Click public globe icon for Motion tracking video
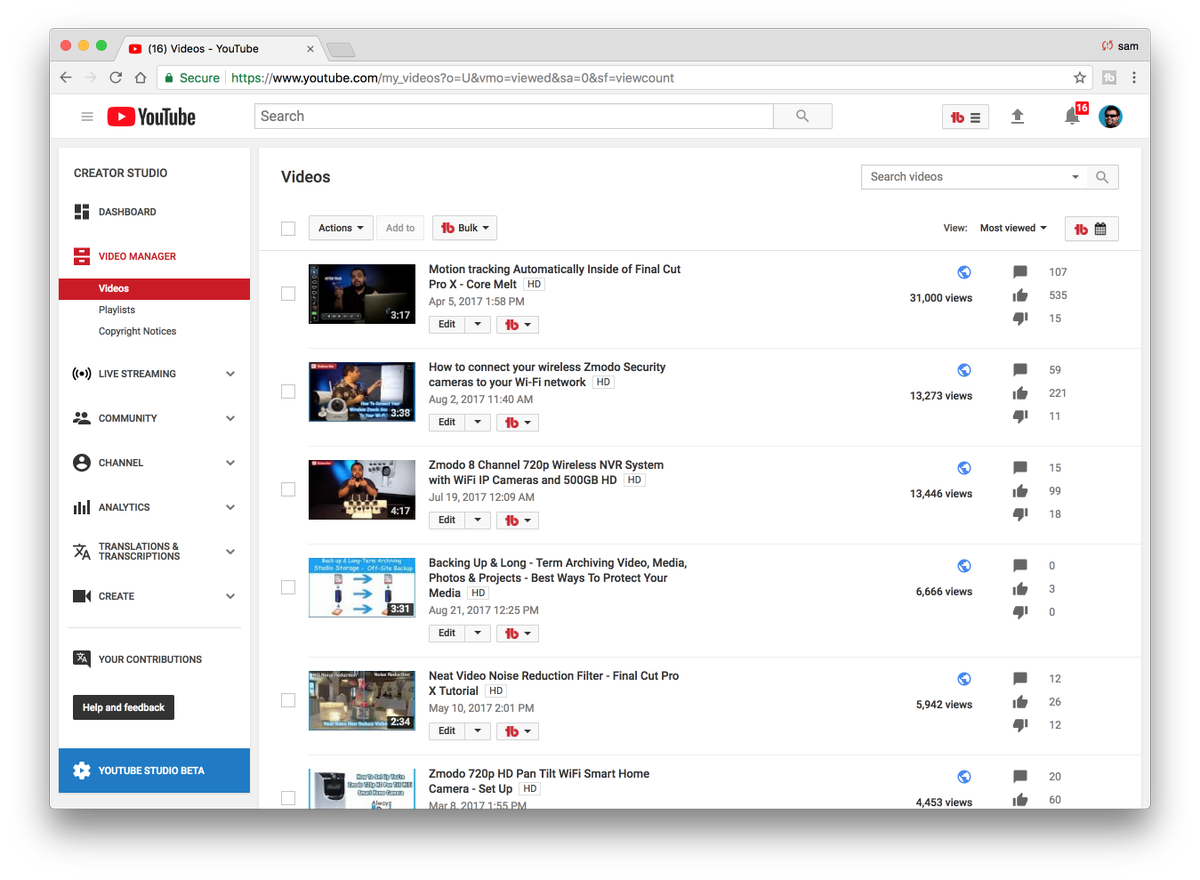 pyautogui.click(x=964, y=272)
